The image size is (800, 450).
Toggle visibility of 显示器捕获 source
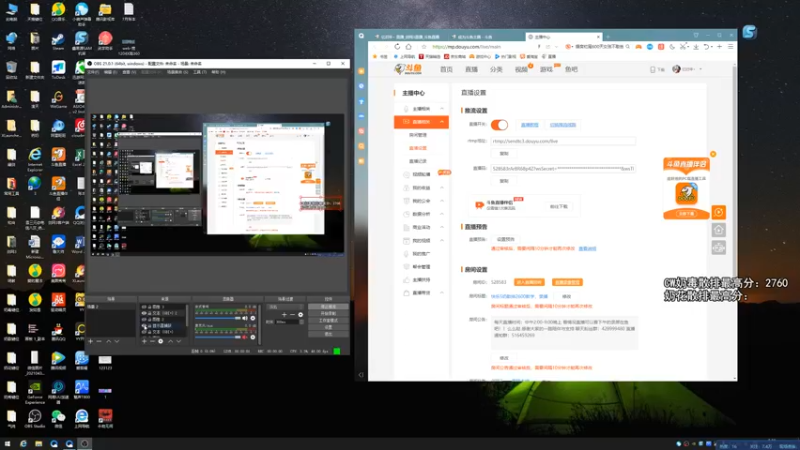pyautogui.click(x=144, y=326)
